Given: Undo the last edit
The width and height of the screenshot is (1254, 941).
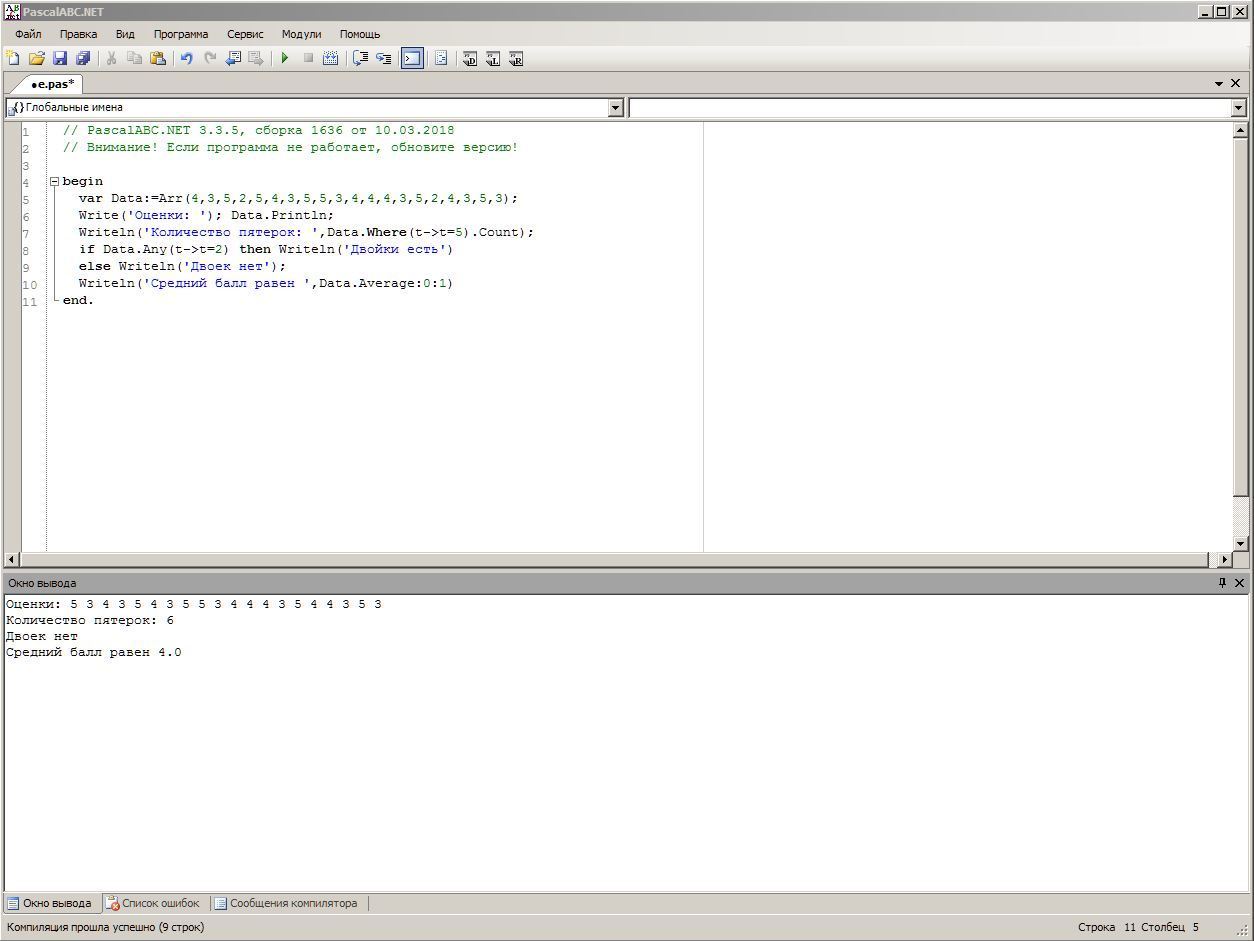Looking at the screenshot, I should 186,59.
